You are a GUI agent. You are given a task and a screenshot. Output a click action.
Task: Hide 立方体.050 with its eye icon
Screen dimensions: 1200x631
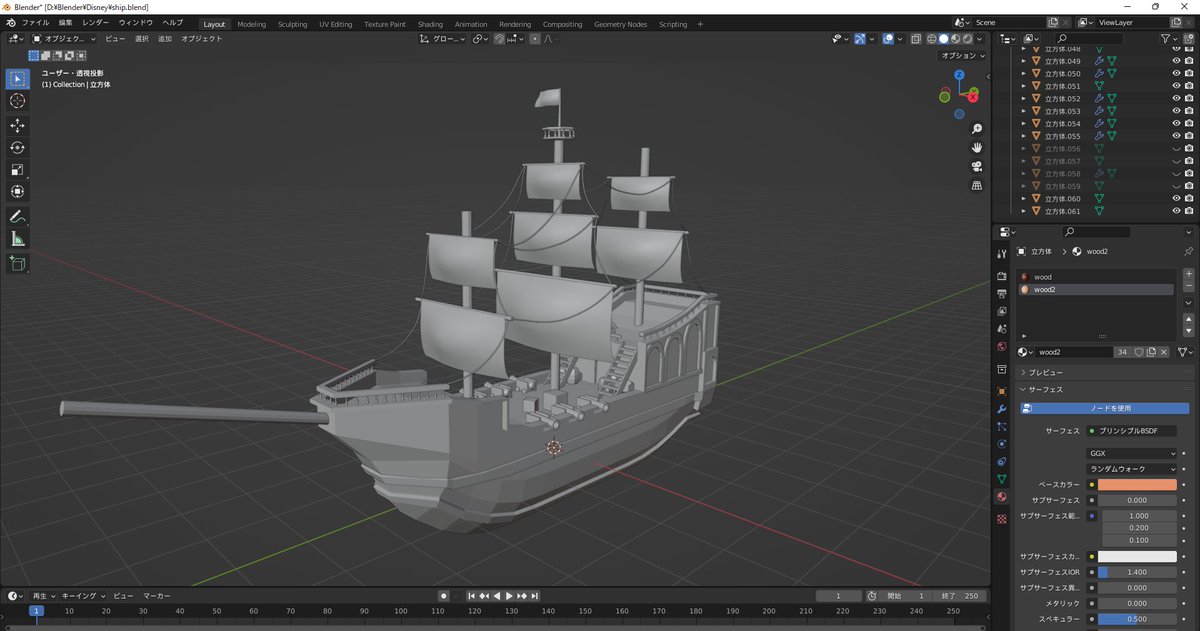point(1176,73)
